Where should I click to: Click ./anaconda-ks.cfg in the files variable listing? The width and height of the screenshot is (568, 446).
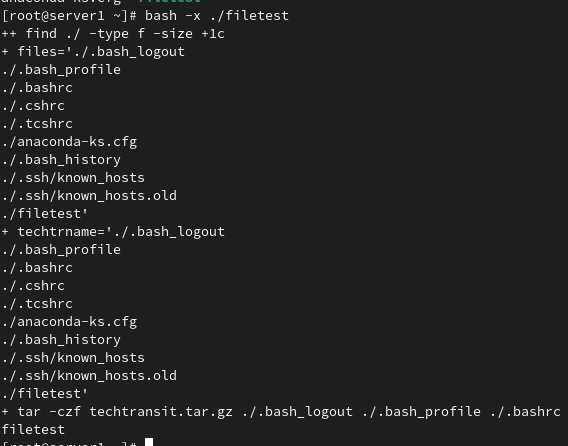coord(69,142)
